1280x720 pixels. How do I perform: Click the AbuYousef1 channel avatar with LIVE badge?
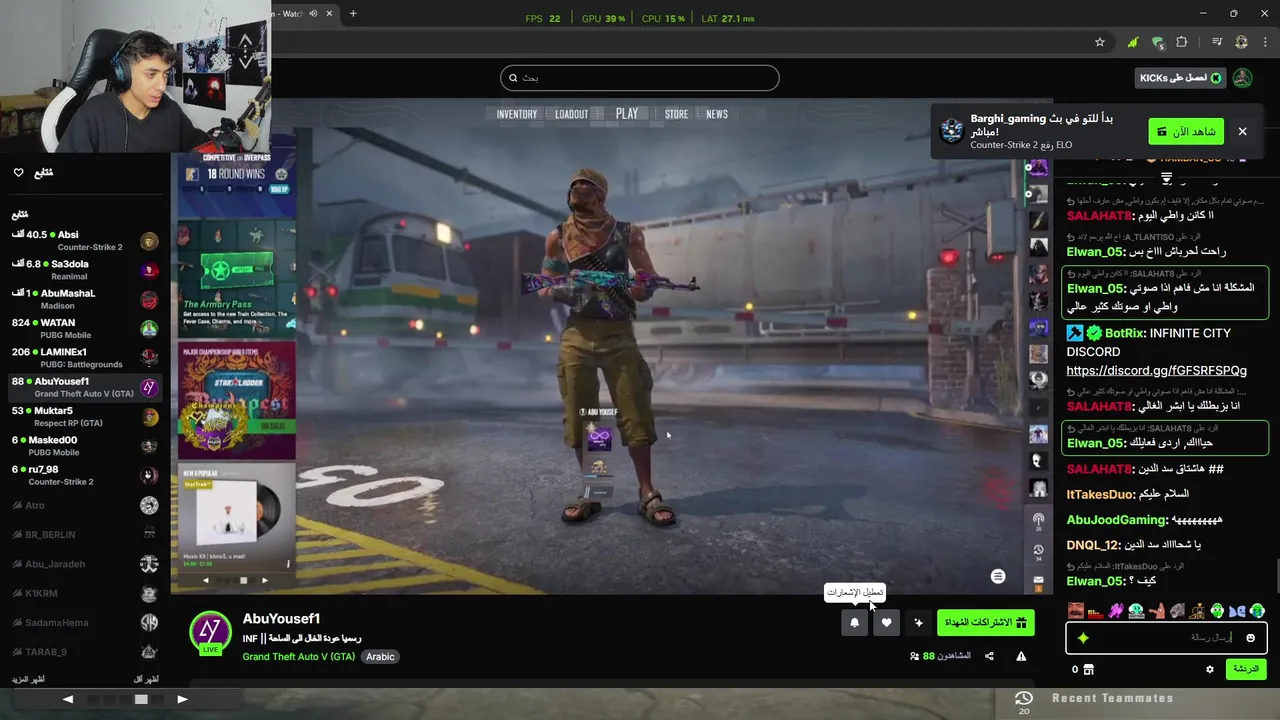pos(210,632)
